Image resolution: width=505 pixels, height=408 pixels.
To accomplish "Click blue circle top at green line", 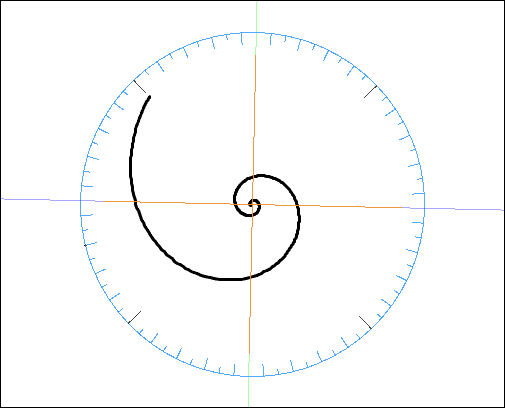I will click(x=256, y=33).
